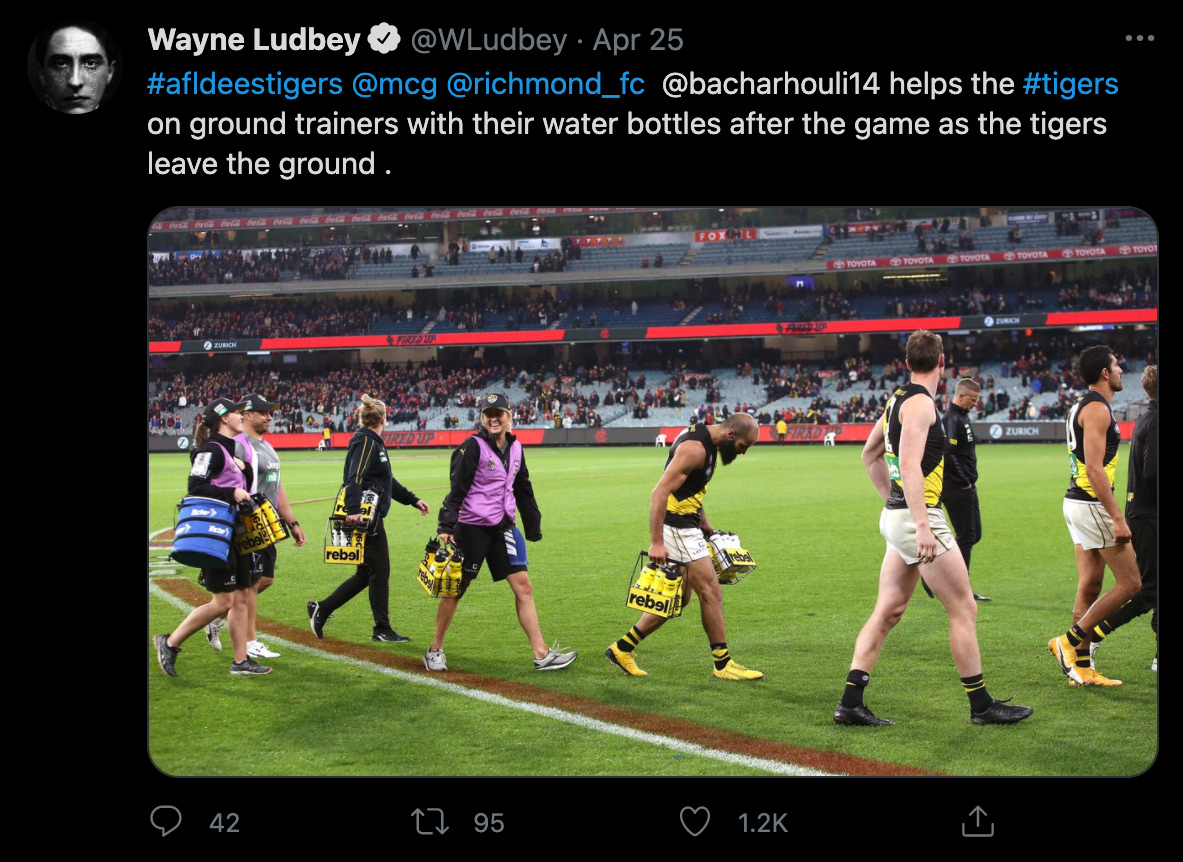1183x862 pixels.
Task: Follow the #afldeestigers hashtag
Action: pyautogui.click(x=245, y=84)
